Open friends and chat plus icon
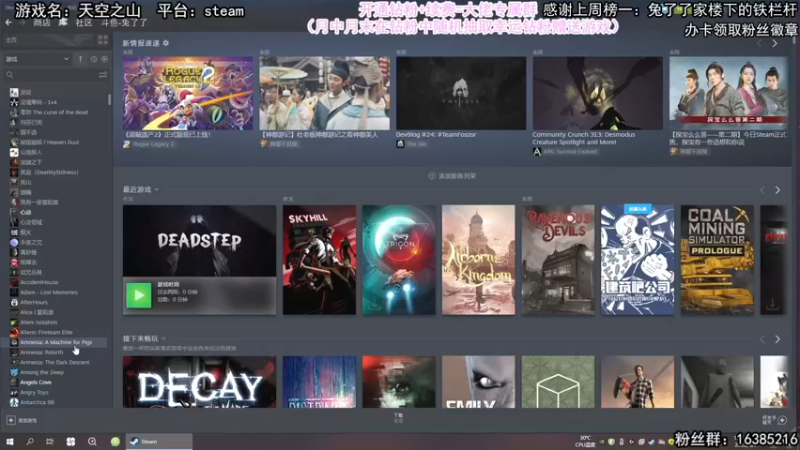The height and width of the screenshot is (450, 800). pos(782,420)
